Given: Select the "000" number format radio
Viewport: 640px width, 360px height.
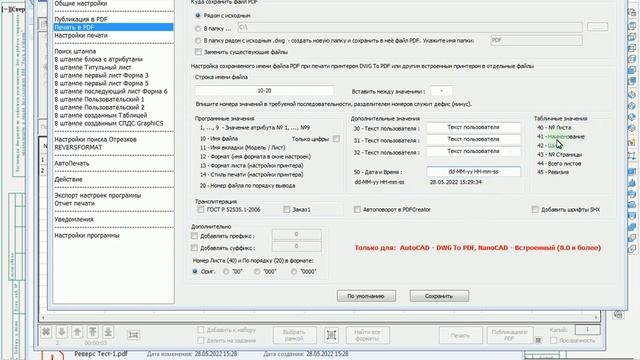Looking at the screenshot, I should click(x=257, y=271).
